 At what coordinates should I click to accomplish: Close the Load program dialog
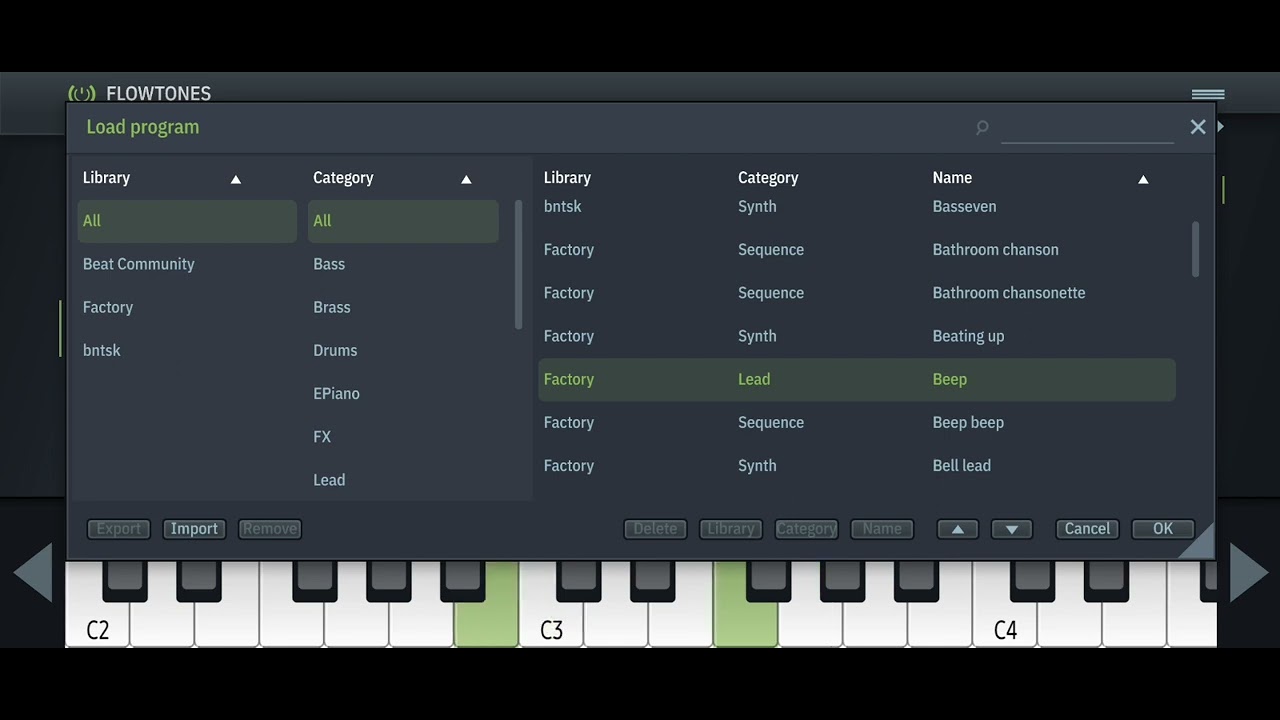tap(1198, 127)
